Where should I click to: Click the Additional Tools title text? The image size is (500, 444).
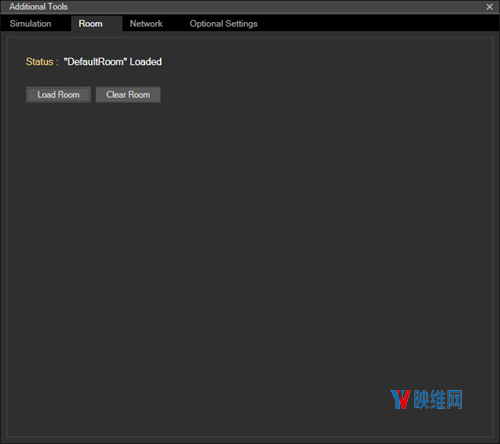38,7
